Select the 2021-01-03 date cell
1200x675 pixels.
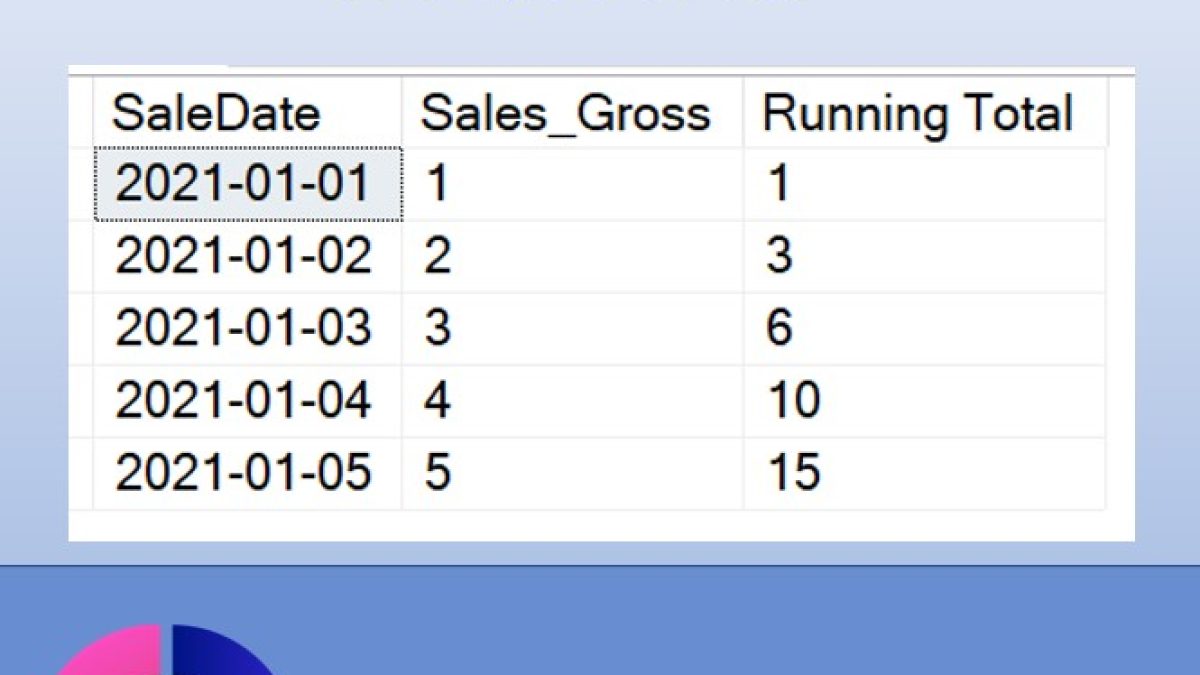click(x=247, y=329)
